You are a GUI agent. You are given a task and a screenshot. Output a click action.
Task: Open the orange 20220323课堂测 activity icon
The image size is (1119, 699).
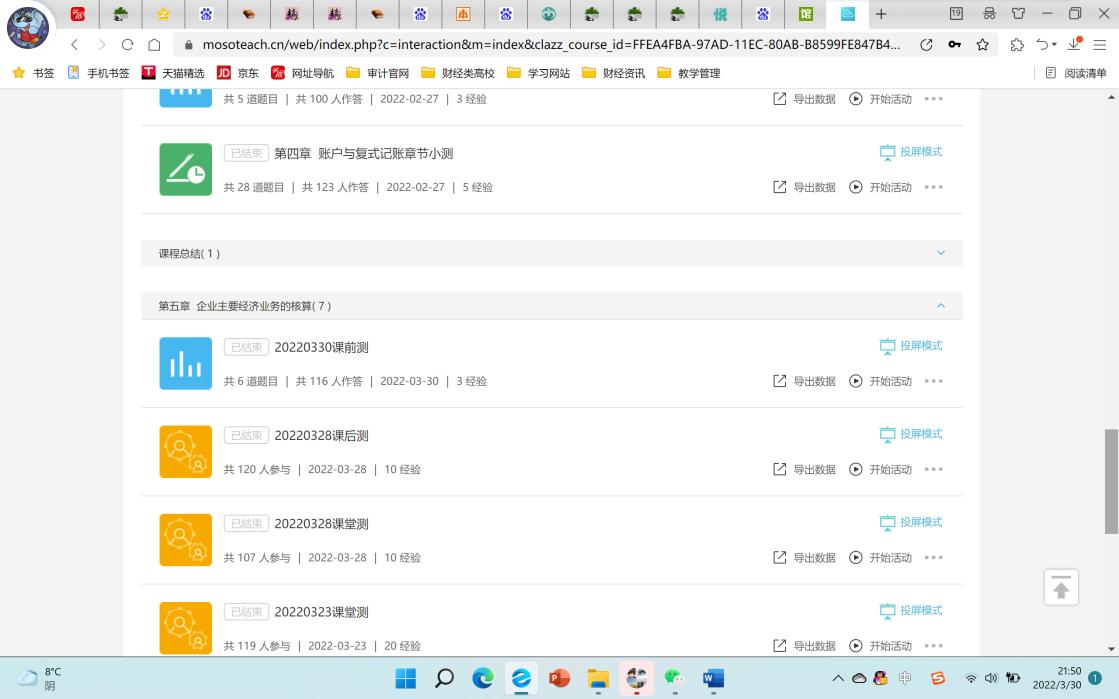coord(186,628)
